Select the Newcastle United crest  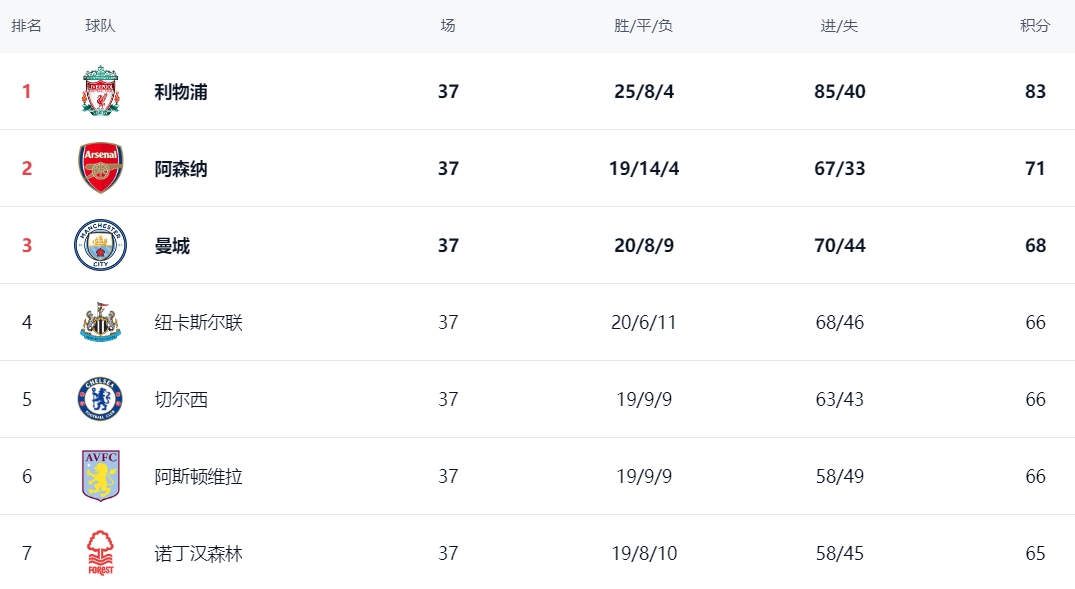101,322
